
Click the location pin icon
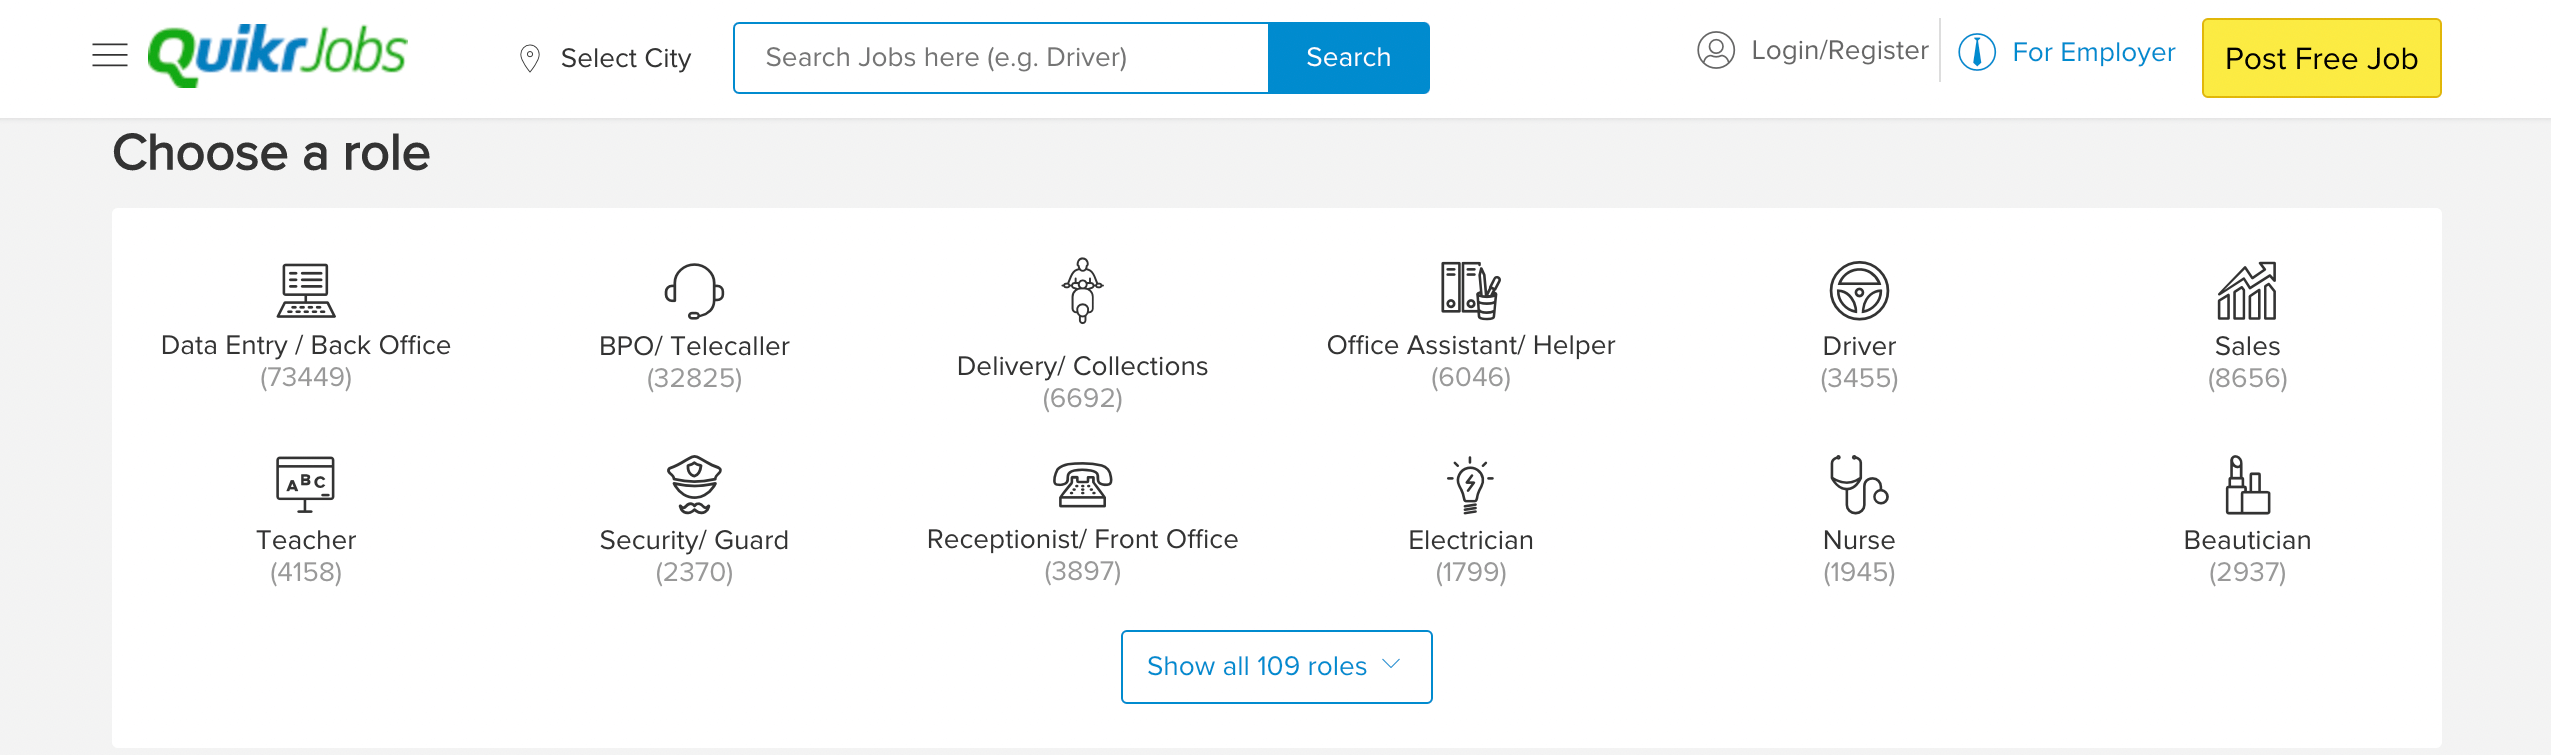click(x=530, y=58)
